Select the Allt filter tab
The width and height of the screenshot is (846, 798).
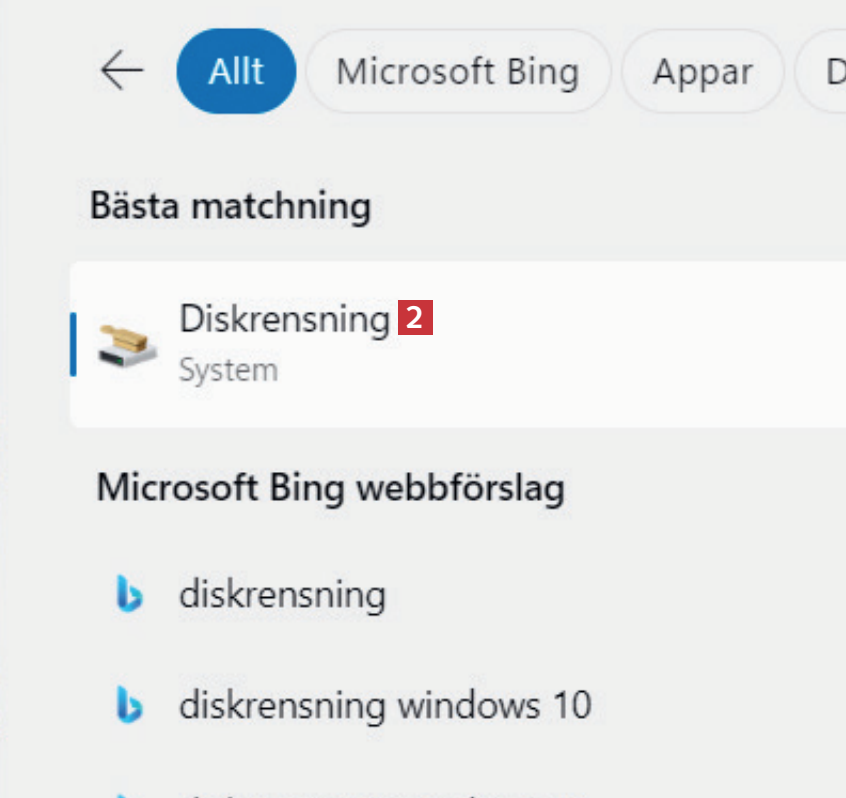coord(236,72)
